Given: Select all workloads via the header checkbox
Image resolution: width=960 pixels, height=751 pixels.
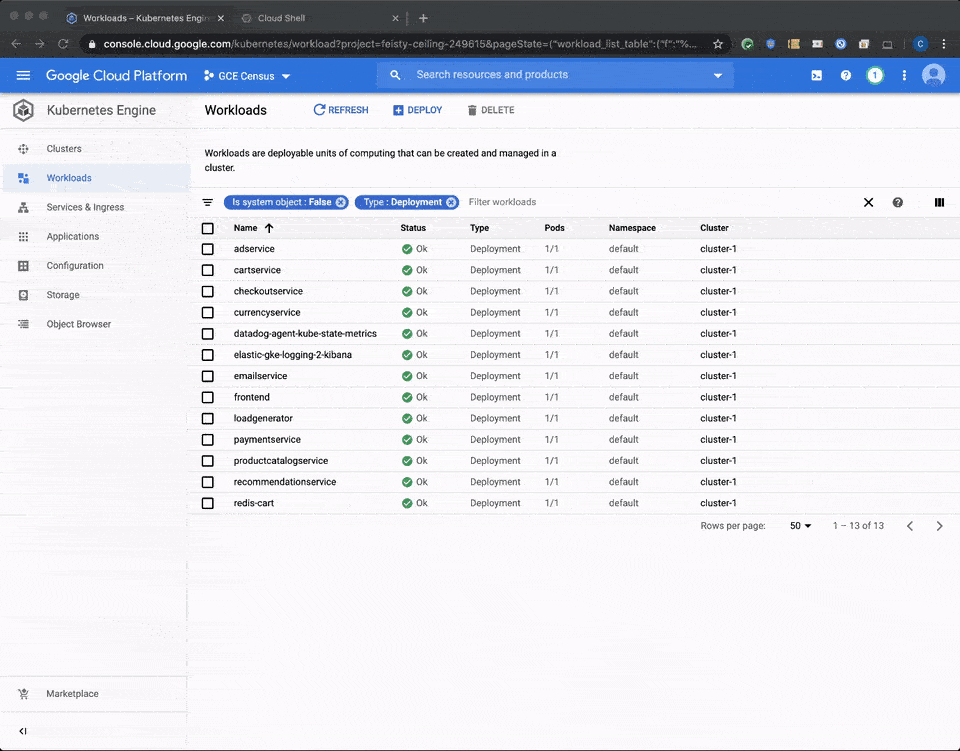Looking at the screenshot, I should 207,228.
